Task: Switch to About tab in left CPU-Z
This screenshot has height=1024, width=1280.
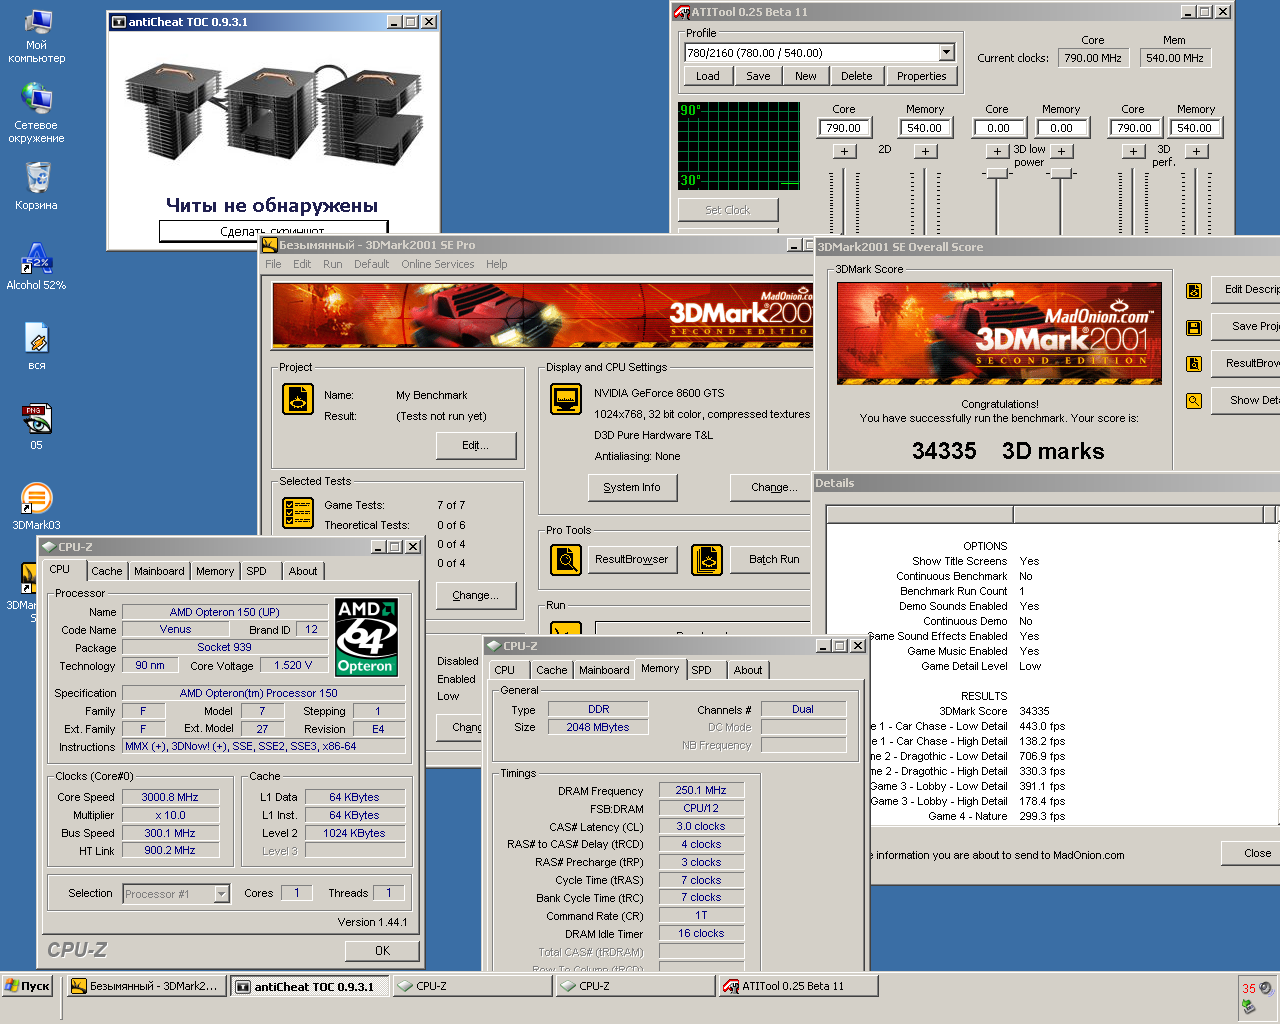Action: click(303, 571)
